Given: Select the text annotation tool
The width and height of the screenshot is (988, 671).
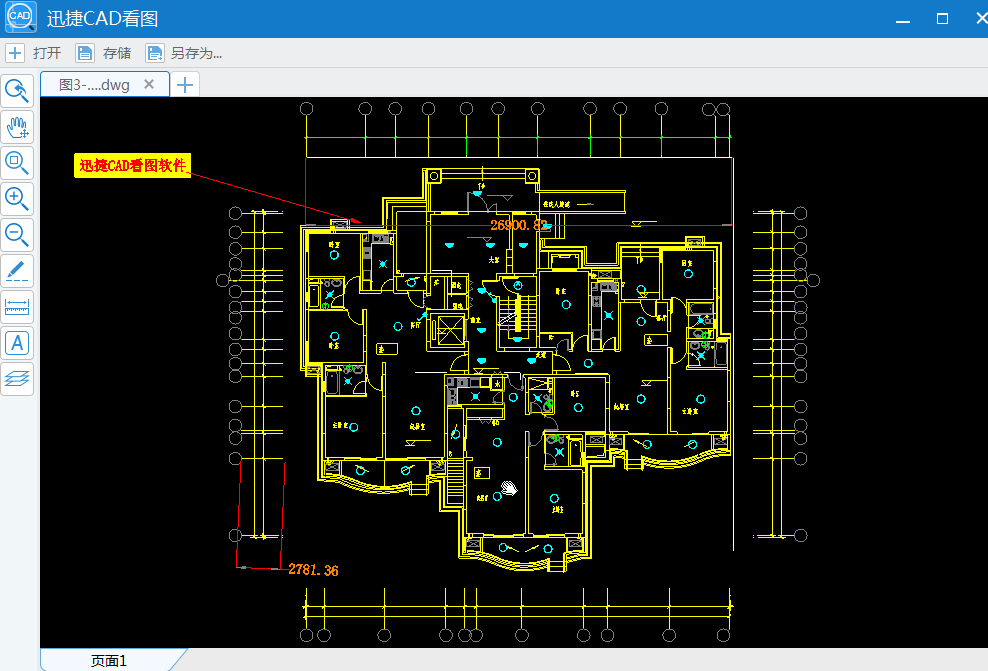Looking at the screenshot, I should point(18,343).
